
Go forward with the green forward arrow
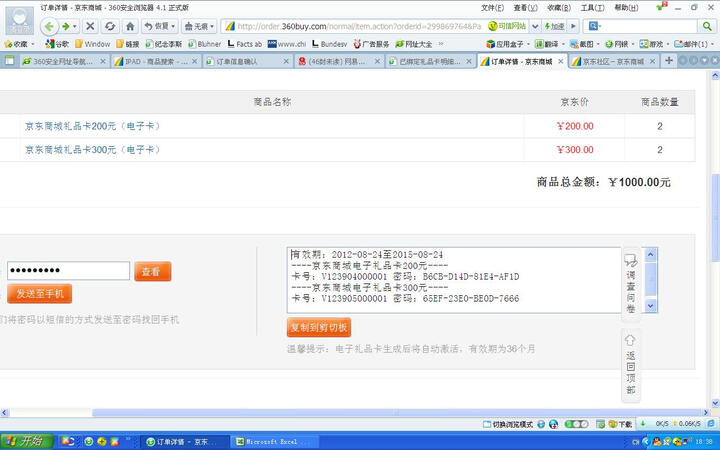coord(66,26)
